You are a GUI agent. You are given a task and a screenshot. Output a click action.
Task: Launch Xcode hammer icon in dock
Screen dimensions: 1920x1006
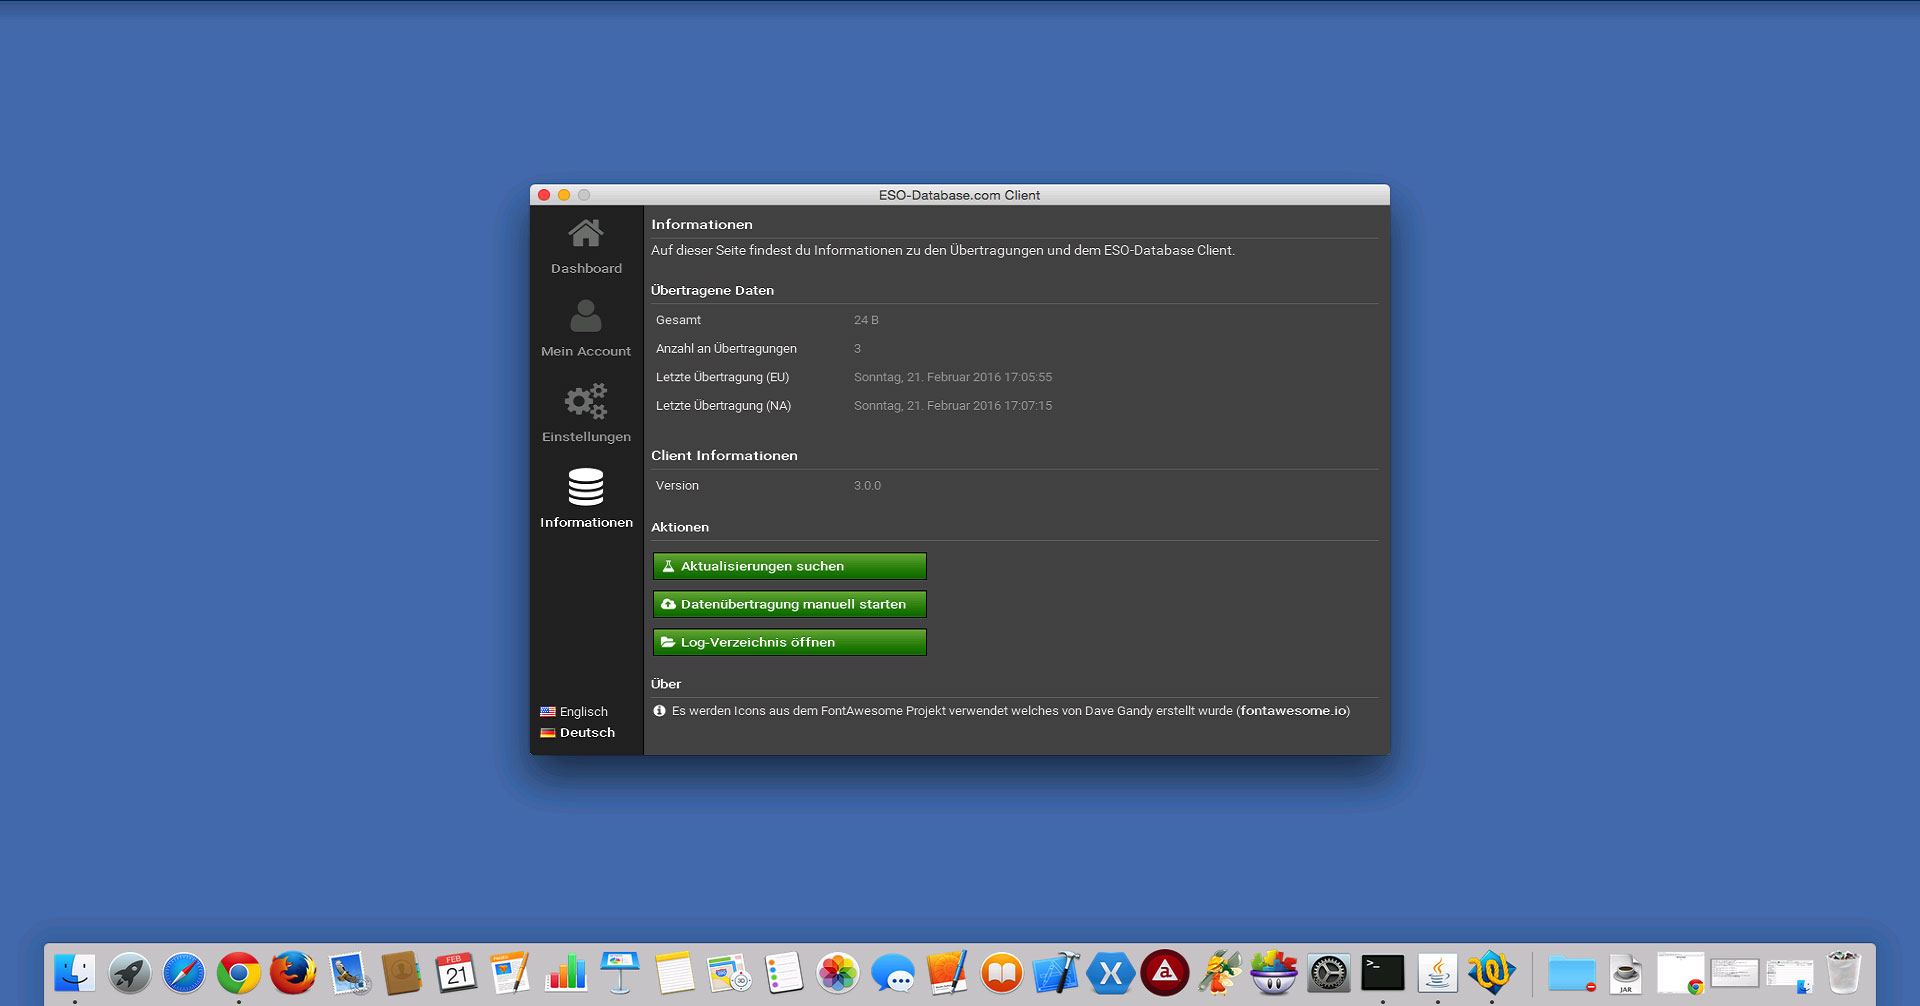(x=1056, y=973)
